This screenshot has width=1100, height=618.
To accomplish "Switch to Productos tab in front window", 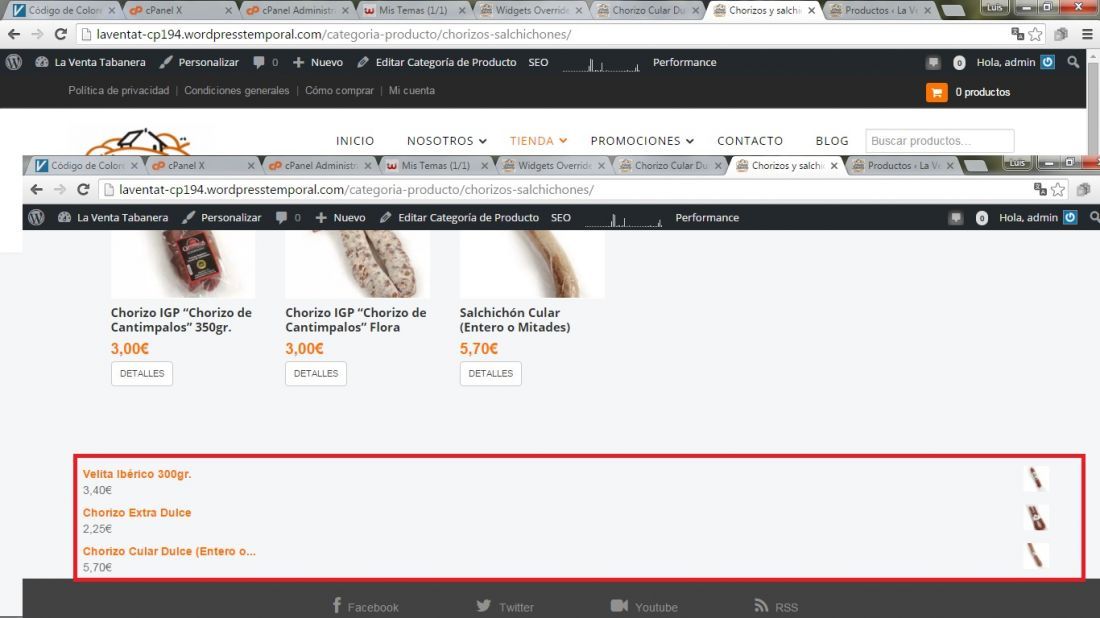I will point(903,166).
